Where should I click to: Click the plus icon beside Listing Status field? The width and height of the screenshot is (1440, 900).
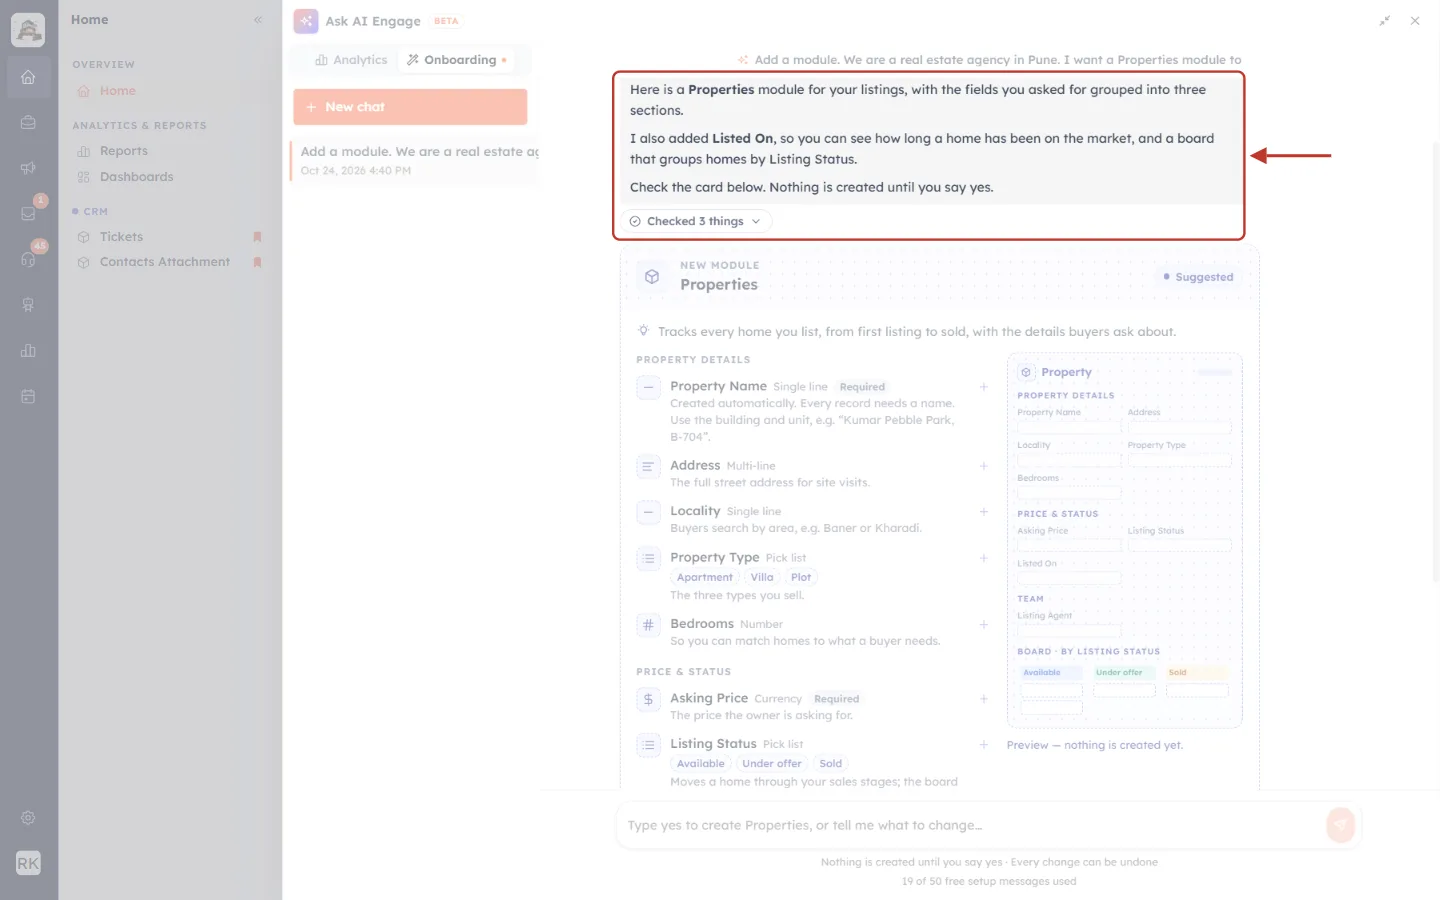(983, 745)
